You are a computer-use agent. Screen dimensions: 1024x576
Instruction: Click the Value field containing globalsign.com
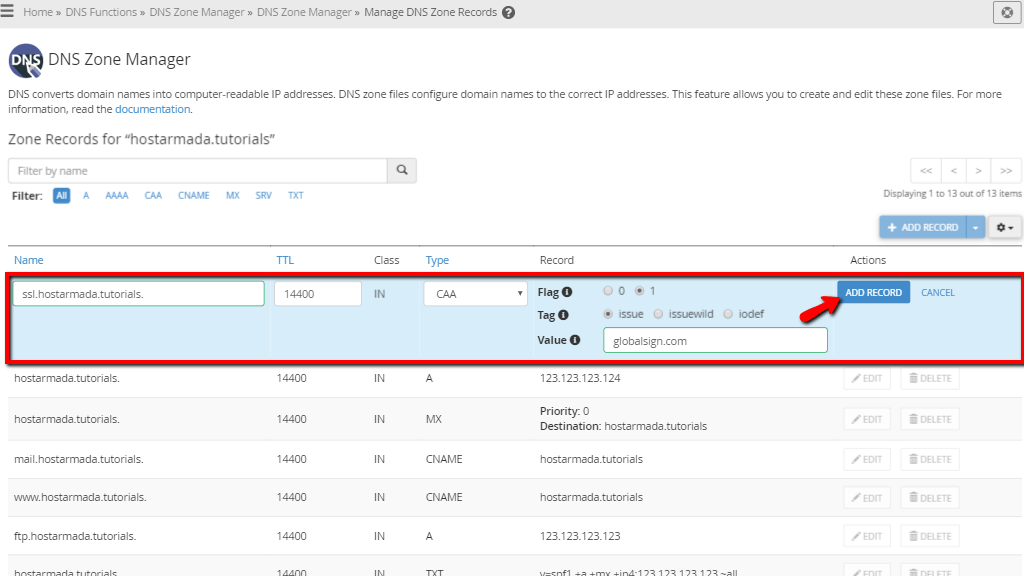coord(715,340)
